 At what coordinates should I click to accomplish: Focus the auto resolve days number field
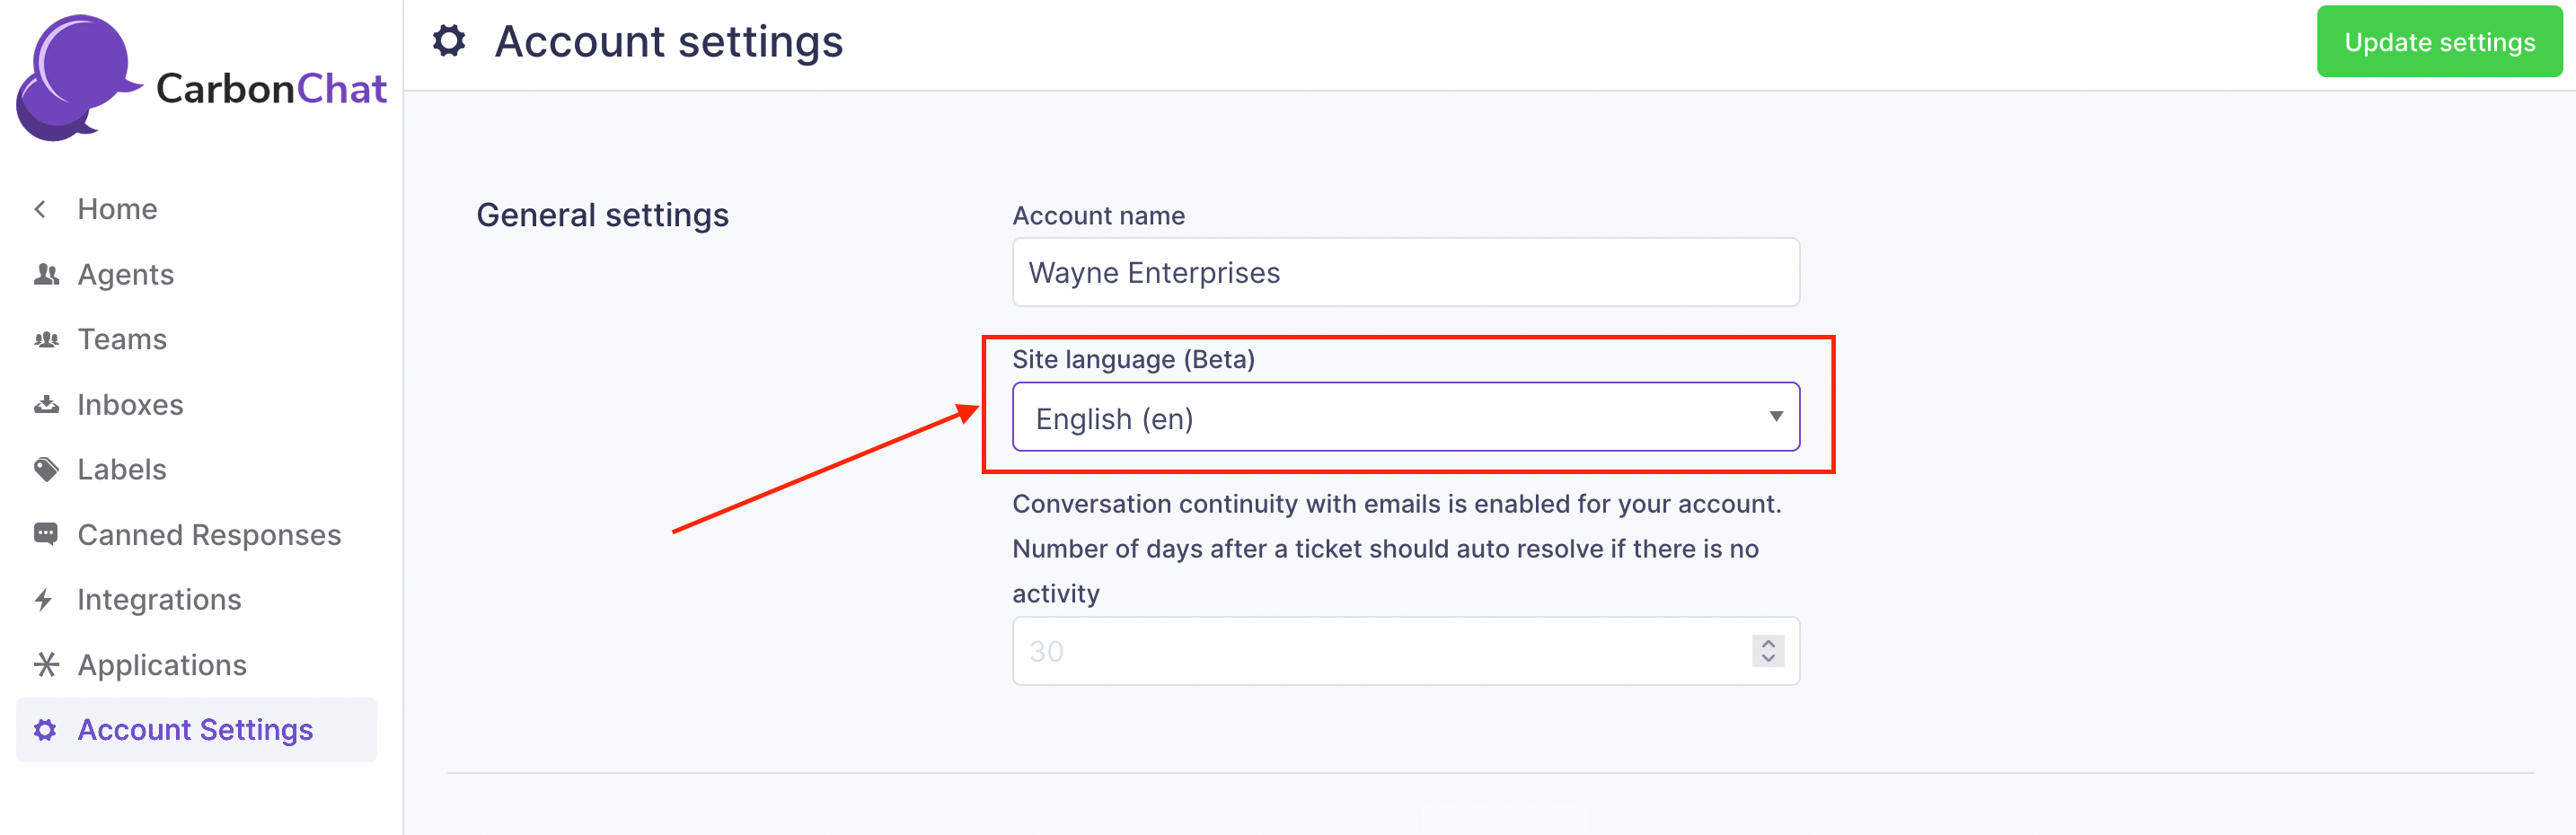tap(1380, 651)
